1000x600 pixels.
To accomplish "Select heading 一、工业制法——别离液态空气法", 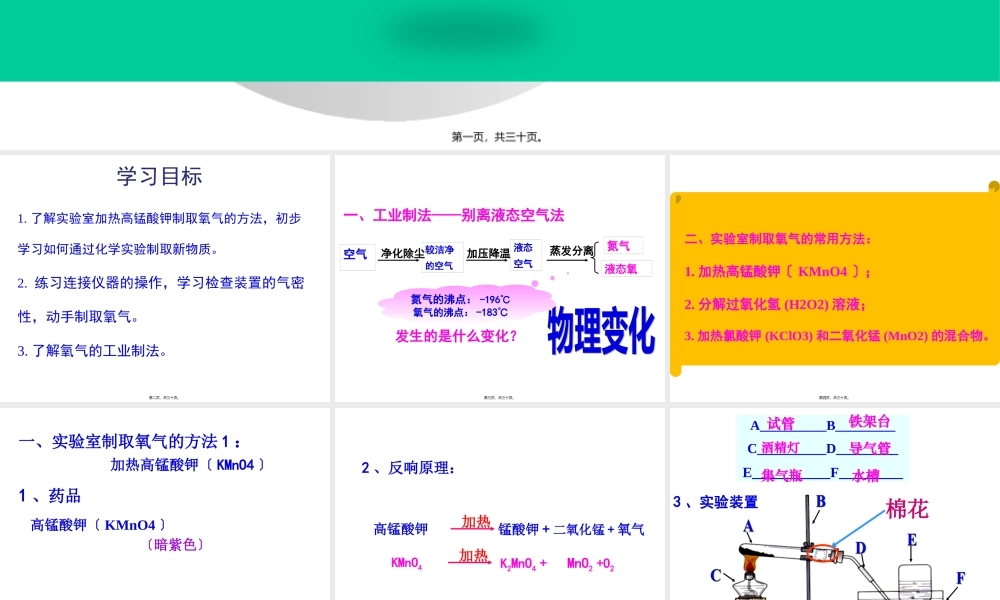I will 453,215.
